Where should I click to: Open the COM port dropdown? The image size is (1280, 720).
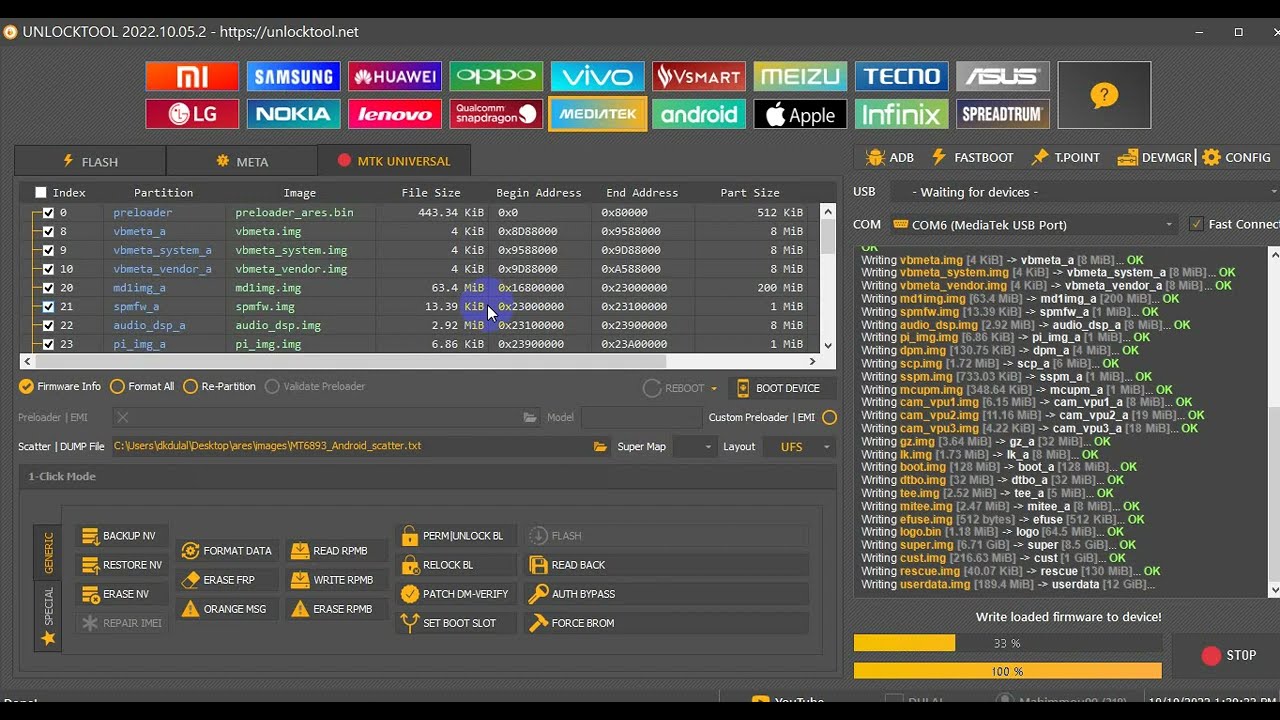coord(1033,225)
